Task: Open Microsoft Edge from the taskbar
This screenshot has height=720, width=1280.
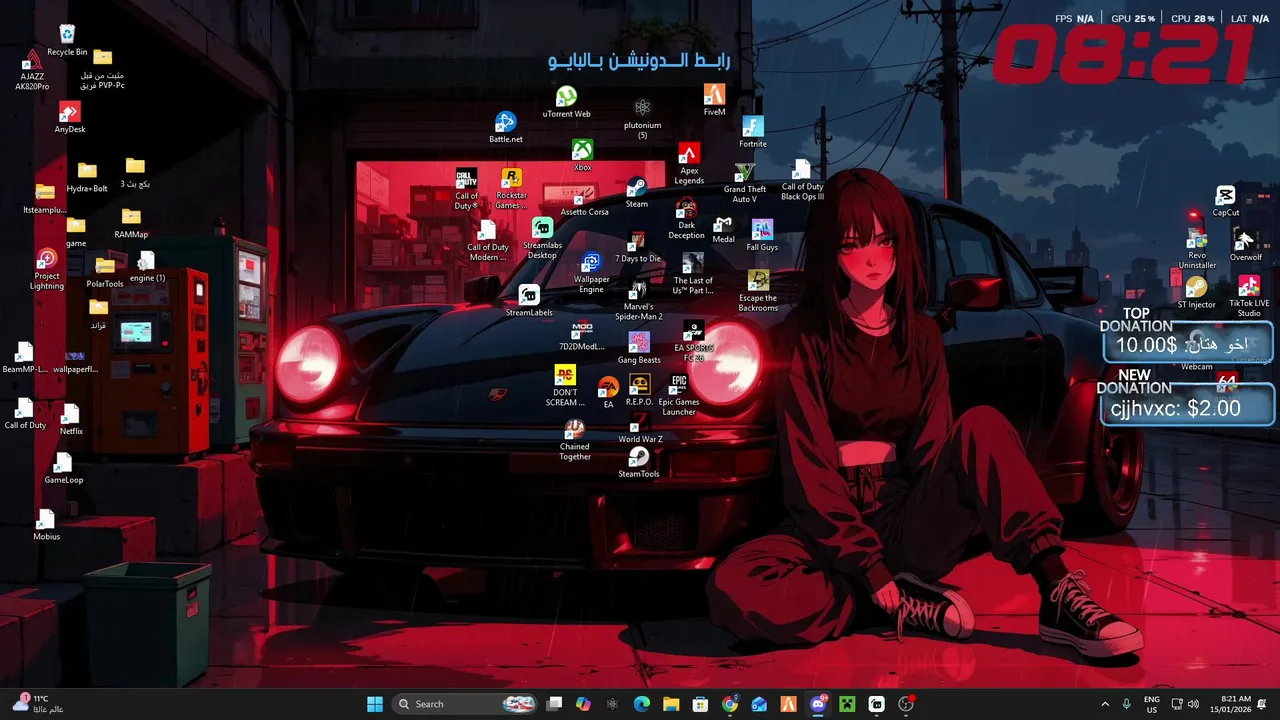Action: pos(642,704)
